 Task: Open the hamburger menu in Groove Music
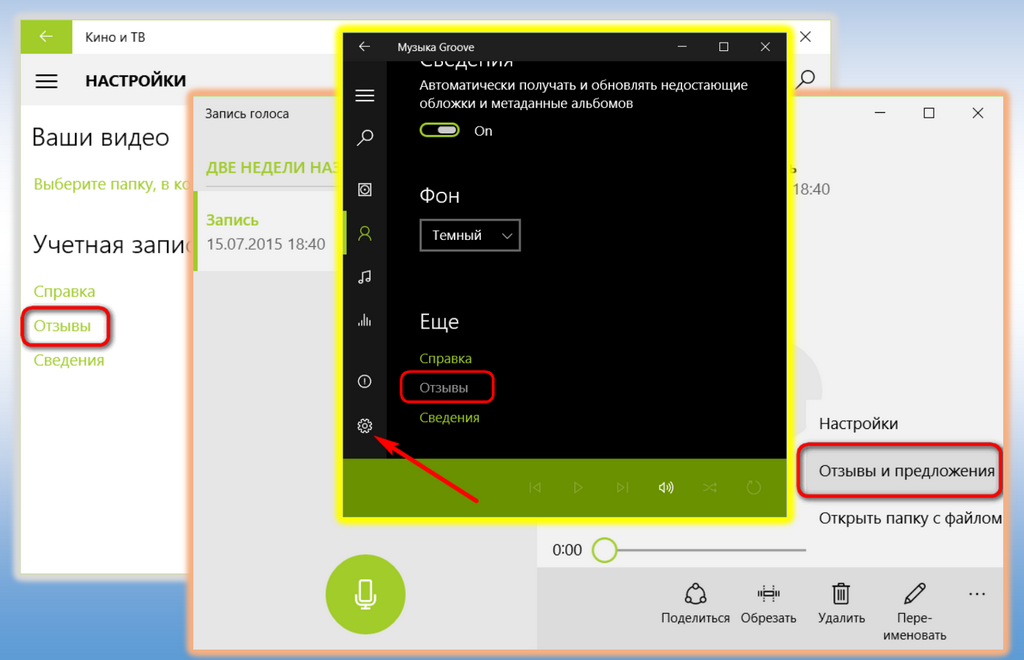coord(364,96)
